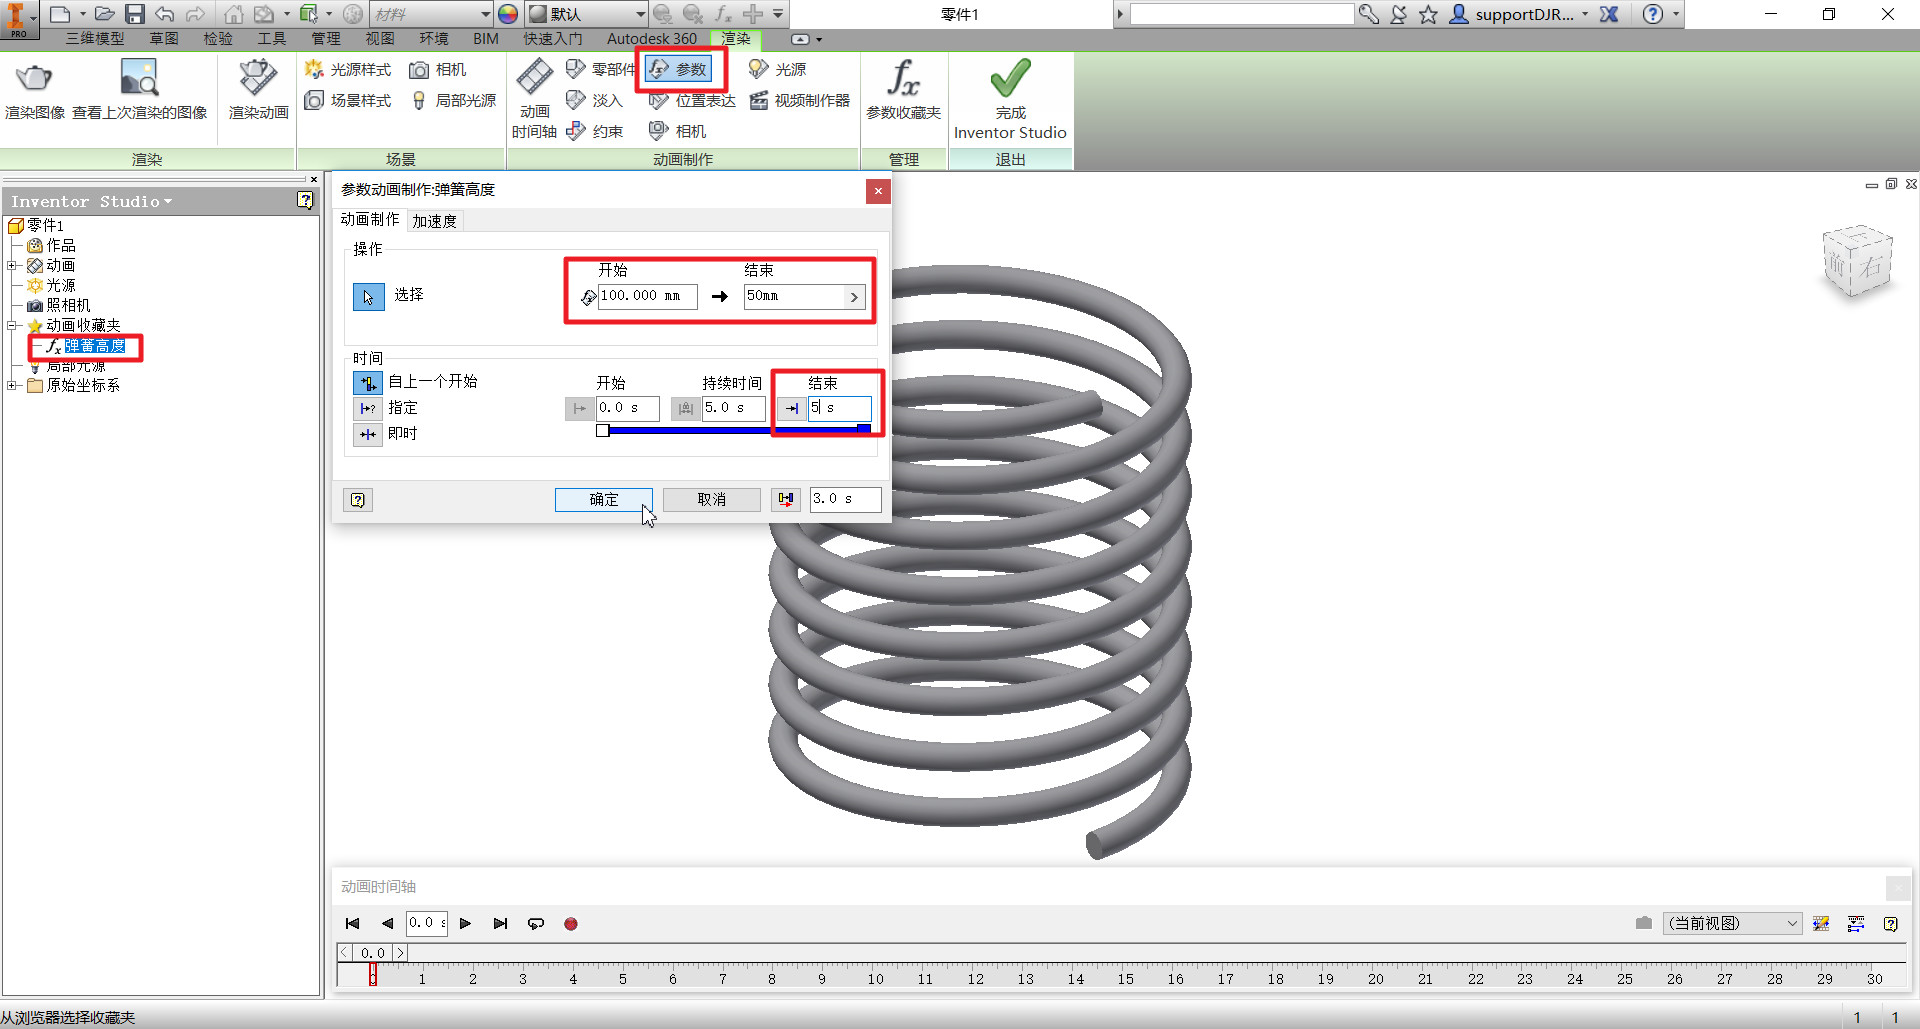Click the 渲染图像 (Render Image) icon
Image resolution: width=1920 pixels, height=1029 pixels.
pyautogui.click(x=35, y=90)
